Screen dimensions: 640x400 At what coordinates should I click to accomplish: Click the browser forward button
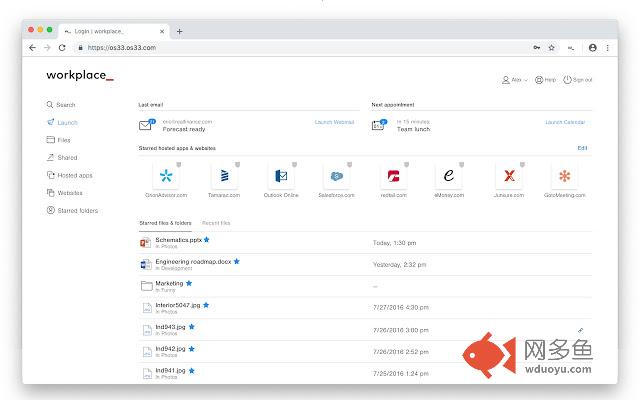tap(47, 48)
